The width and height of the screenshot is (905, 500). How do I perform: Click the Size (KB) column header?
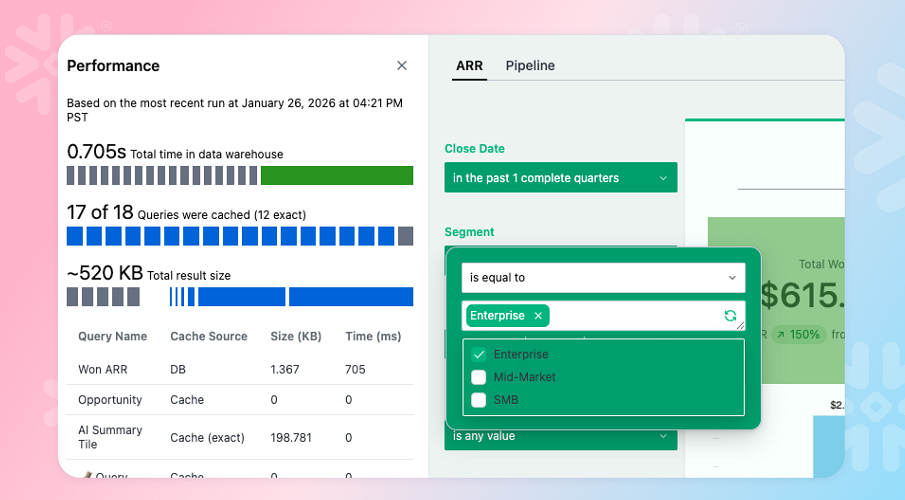coord(296,337)
